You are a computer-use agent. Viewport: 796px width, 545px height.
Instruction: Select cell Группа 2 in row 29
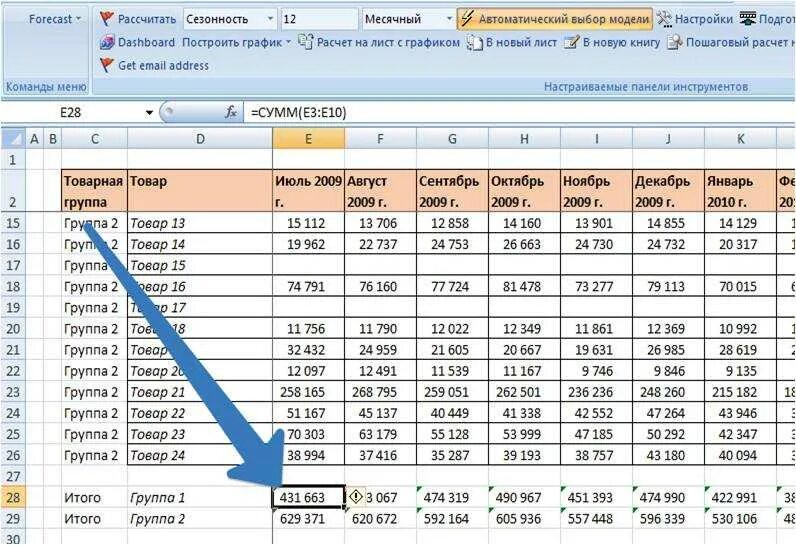click(x=200, y=519)
